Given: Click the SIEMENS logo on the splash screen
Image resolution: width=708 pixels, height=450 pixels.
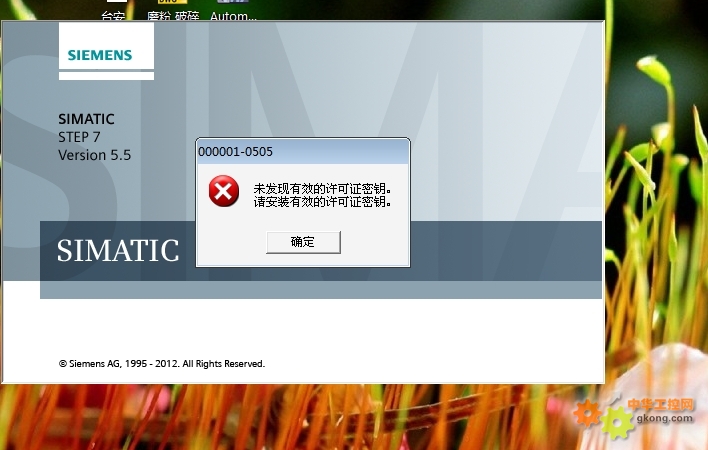Looking at the screenshot, I should click(x=100, y=55).
